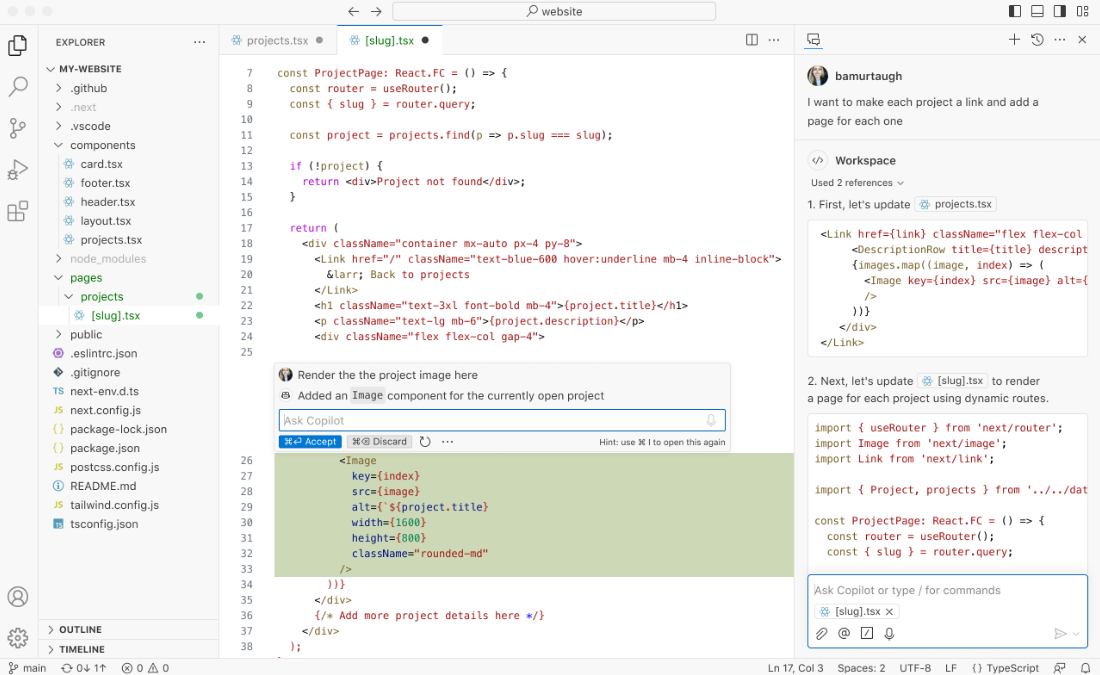Attach context with the paperclip icon
The height and width of the screenshot is (675, 1100).
pos(822,633)
